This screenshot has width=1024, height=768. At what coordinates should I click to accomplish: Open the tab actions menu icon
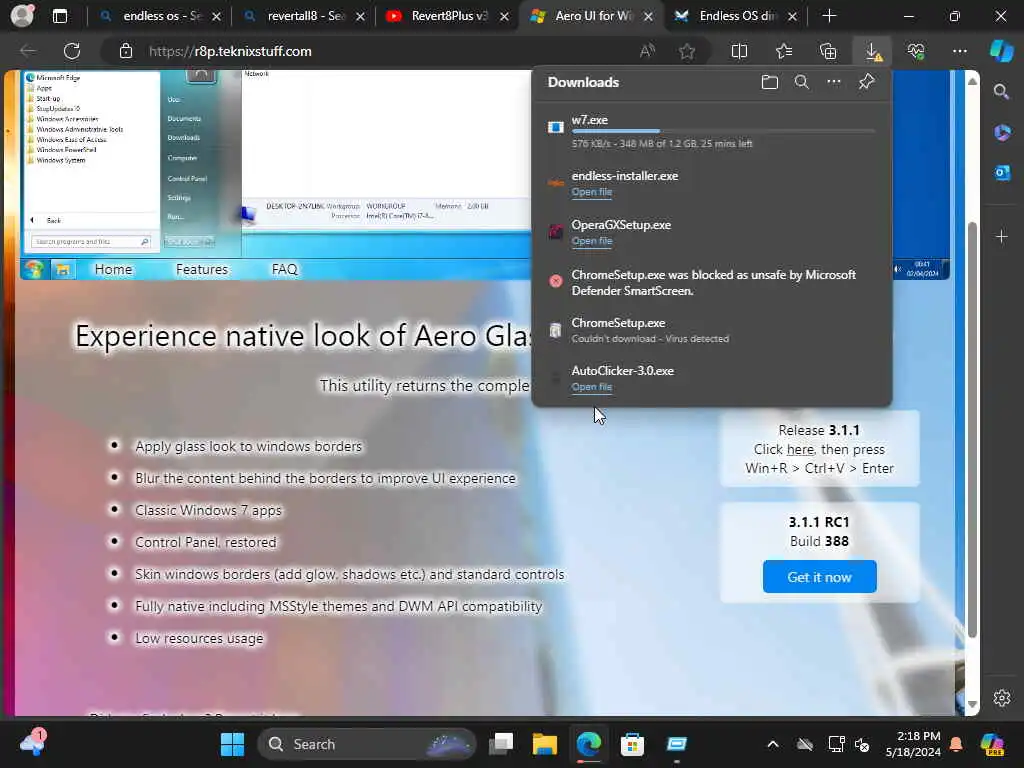coord(59,16)
